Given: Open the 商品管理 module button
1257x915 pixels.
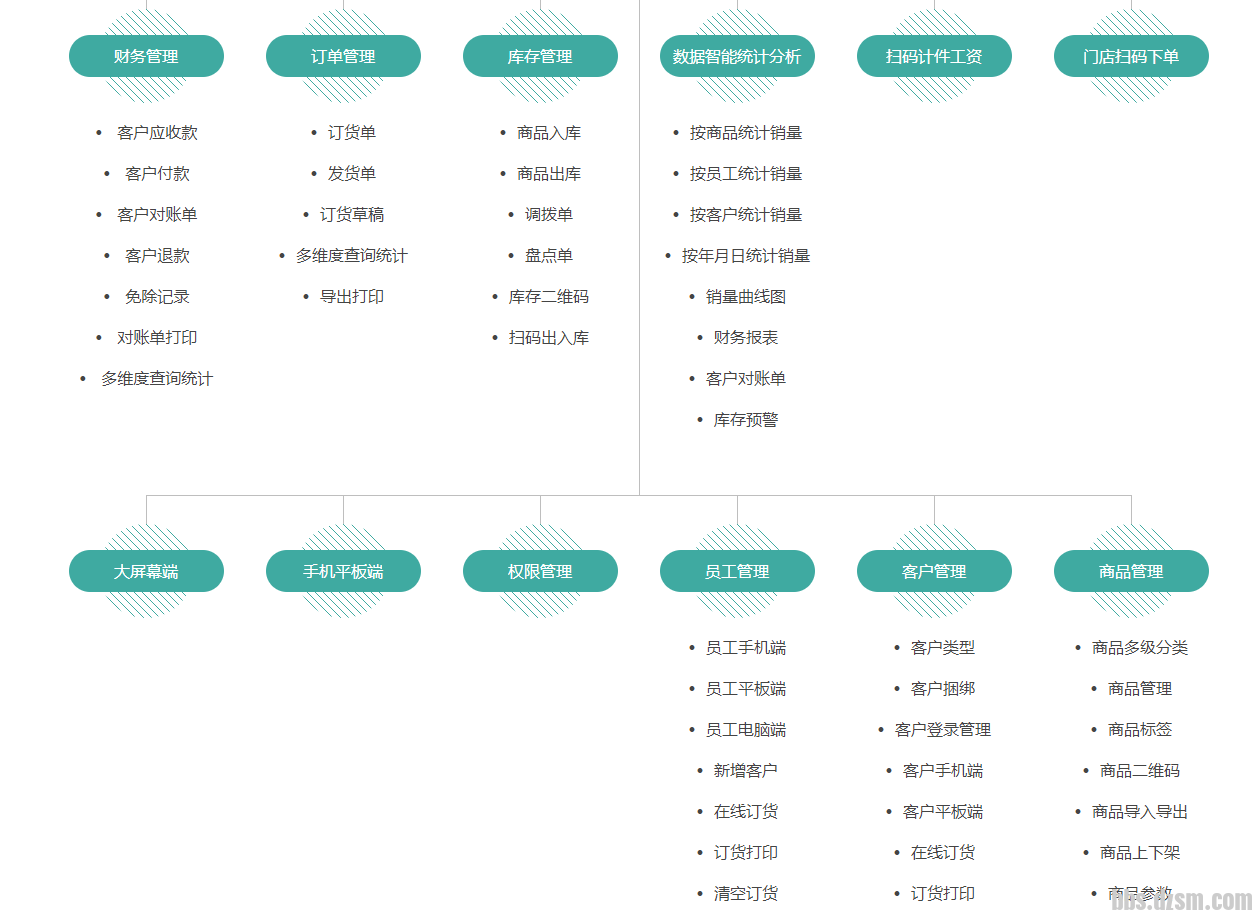Looking at the screenshot, I should click(x=1131, y=572).
